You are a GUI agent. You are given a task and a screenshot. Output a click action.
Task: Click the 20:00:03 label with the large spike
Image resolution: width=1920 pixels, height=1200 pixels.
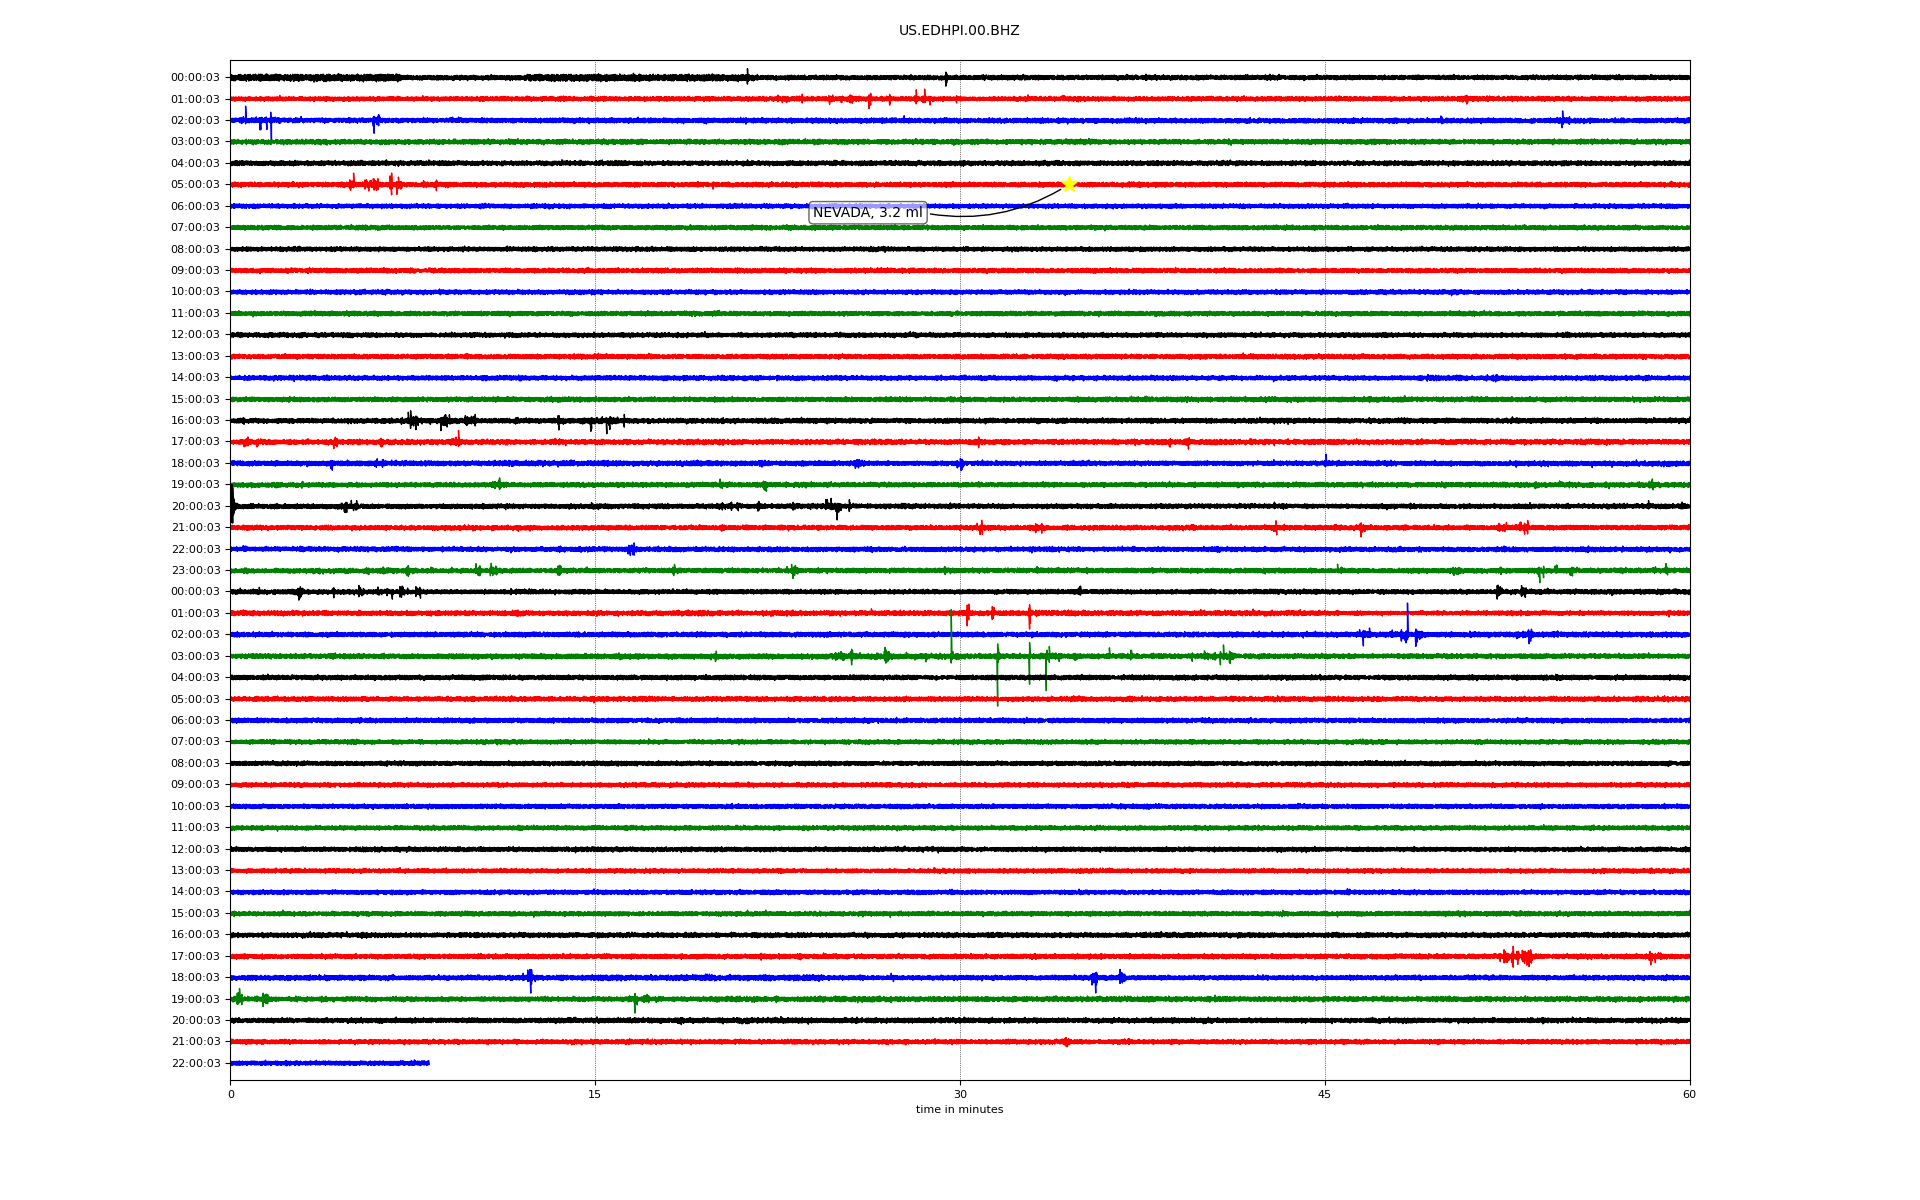195,507
